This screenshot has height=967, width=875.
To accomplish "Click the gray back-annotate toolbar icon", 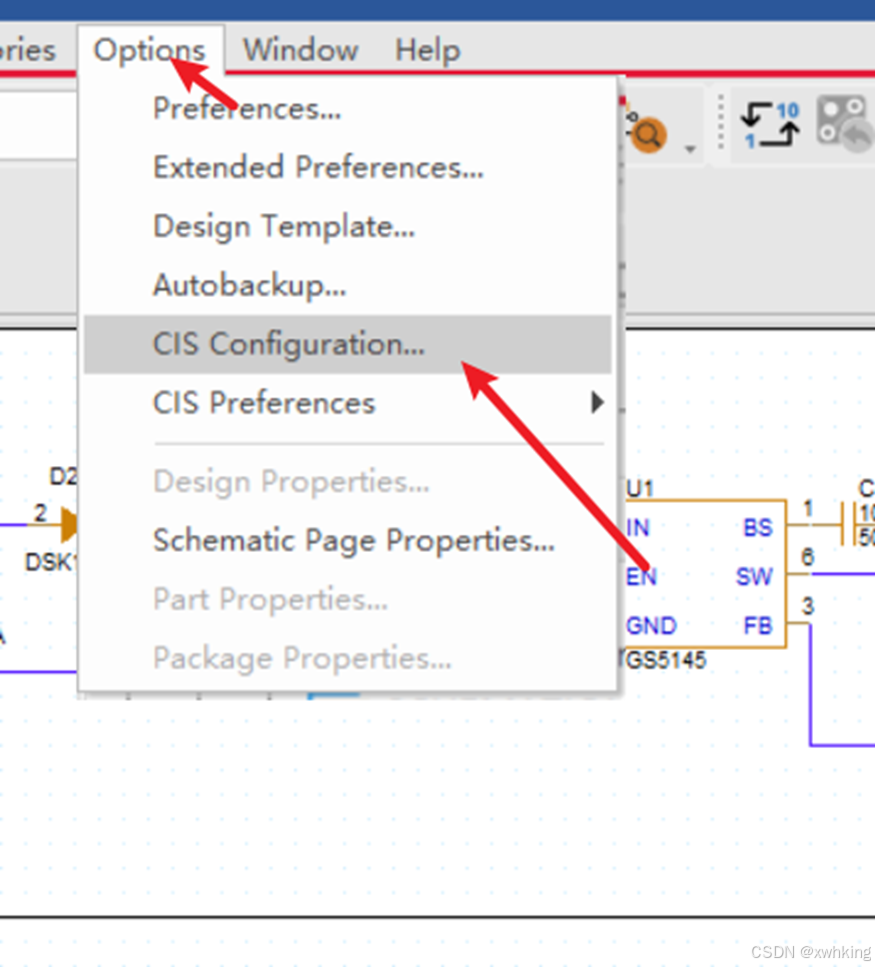I will pos(844,123).
